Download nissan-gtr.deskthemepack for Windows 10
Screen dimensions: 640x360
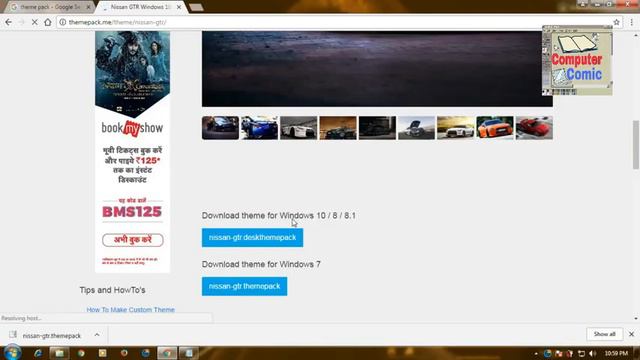click(x=252, y=238)
